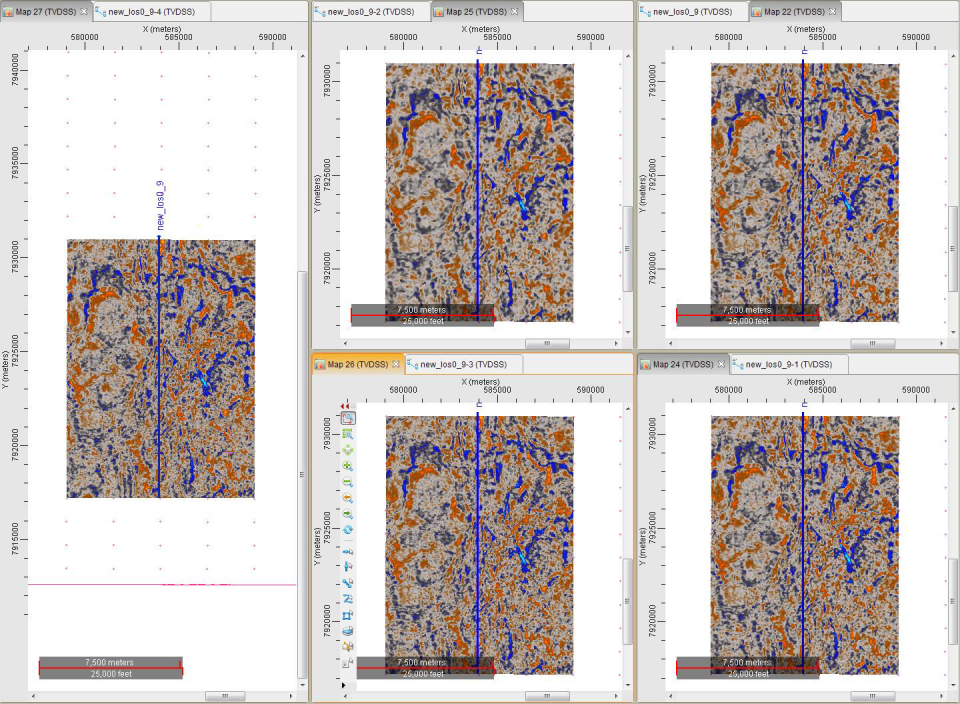Select the rectangle drawing tool in the Map 26 toolbar
960x704 pixels.
[x=348, y=615]
